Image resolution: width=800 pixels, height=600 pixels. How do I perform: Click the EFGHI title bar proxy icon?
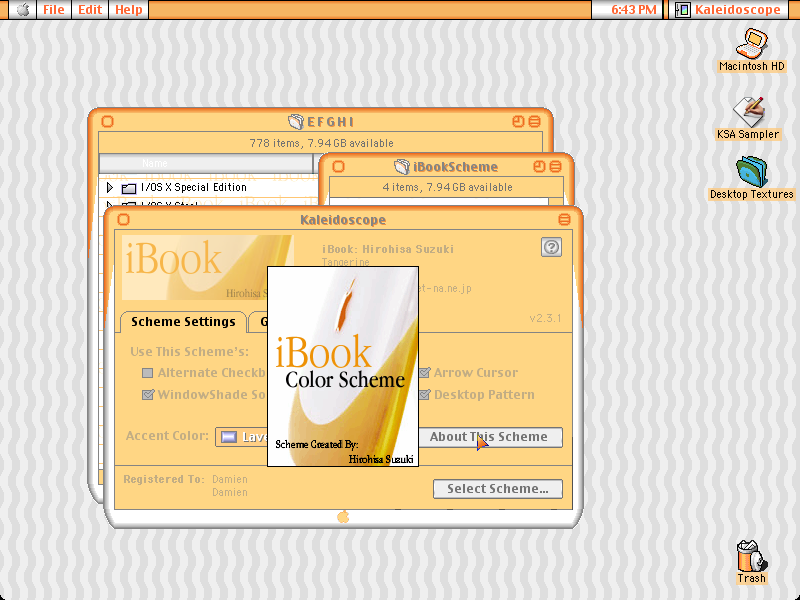coord(295,121)
